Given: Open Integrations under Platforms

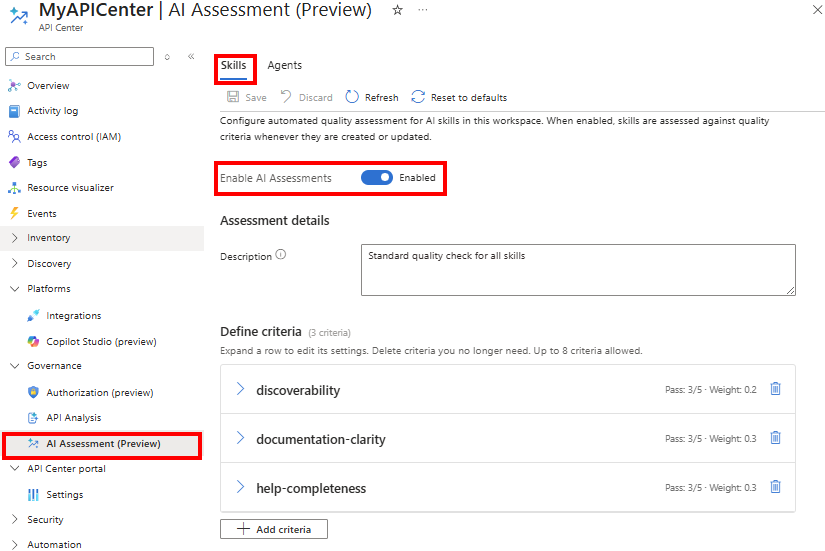Looking at the screenshot, I should click(74, 315).
